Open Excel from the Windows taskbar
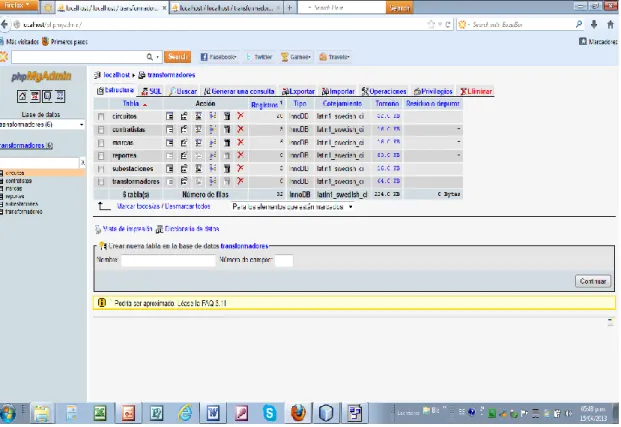The image size is (621, 427). [x=100, y=414]
